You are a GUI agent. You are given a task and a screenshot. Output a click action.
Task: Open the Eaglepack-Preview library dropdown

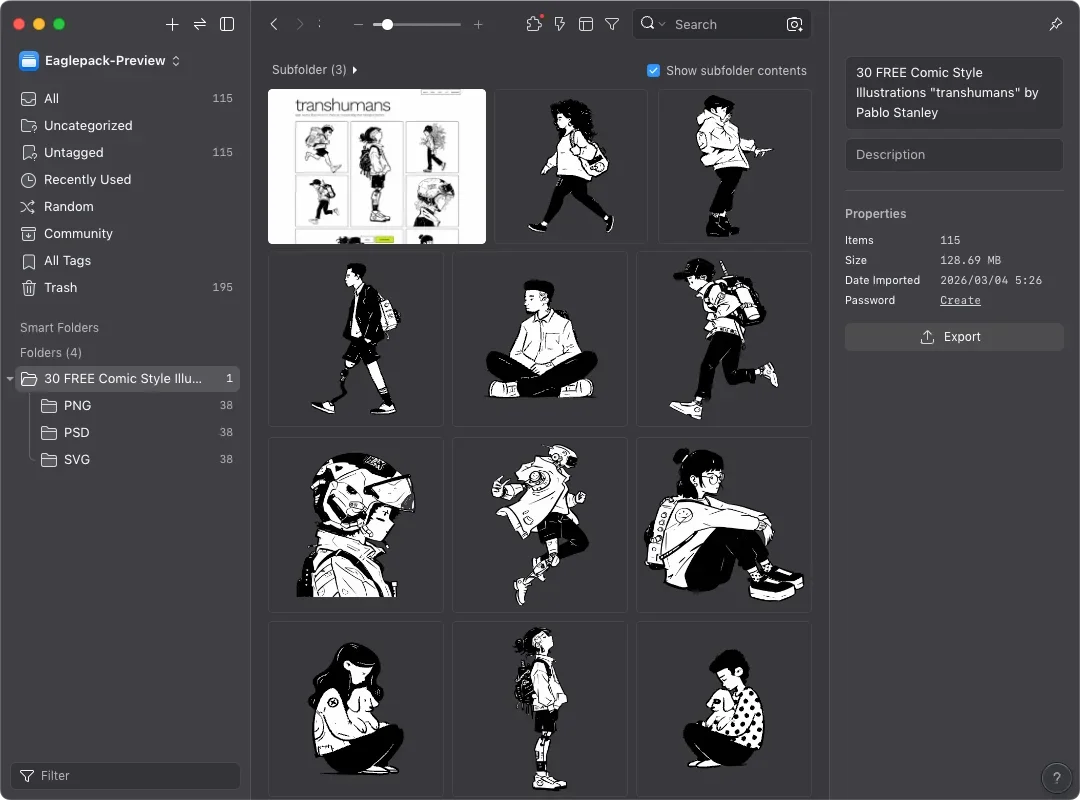(x=100, y=61)
